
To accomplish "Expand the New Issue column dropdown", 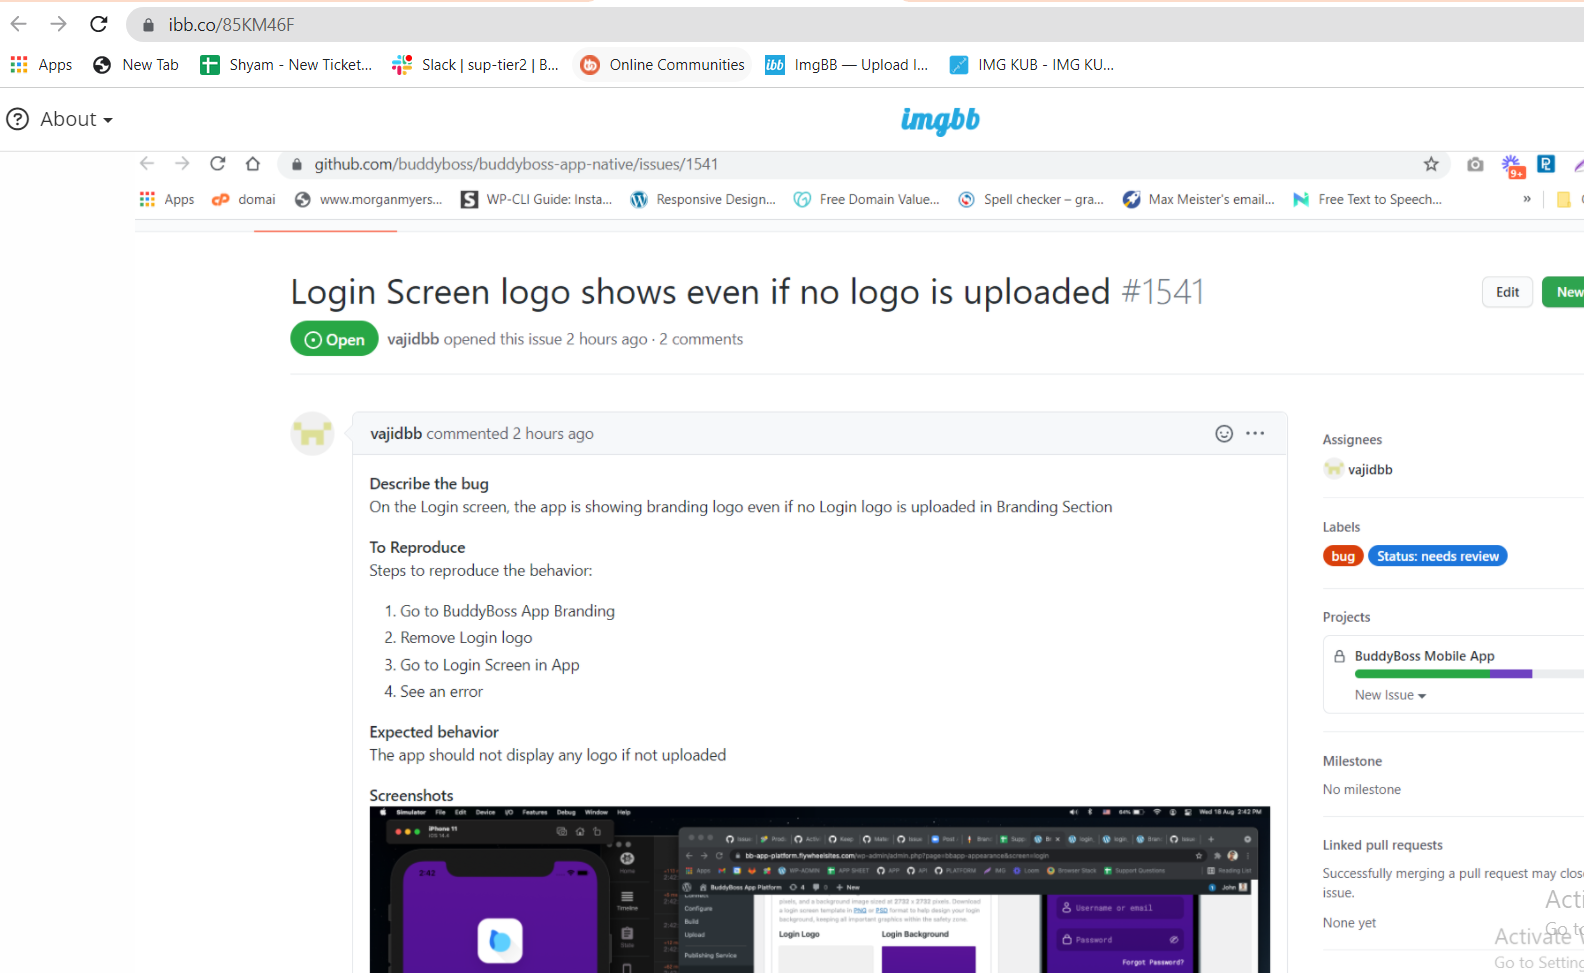I will click(1390, 695).
